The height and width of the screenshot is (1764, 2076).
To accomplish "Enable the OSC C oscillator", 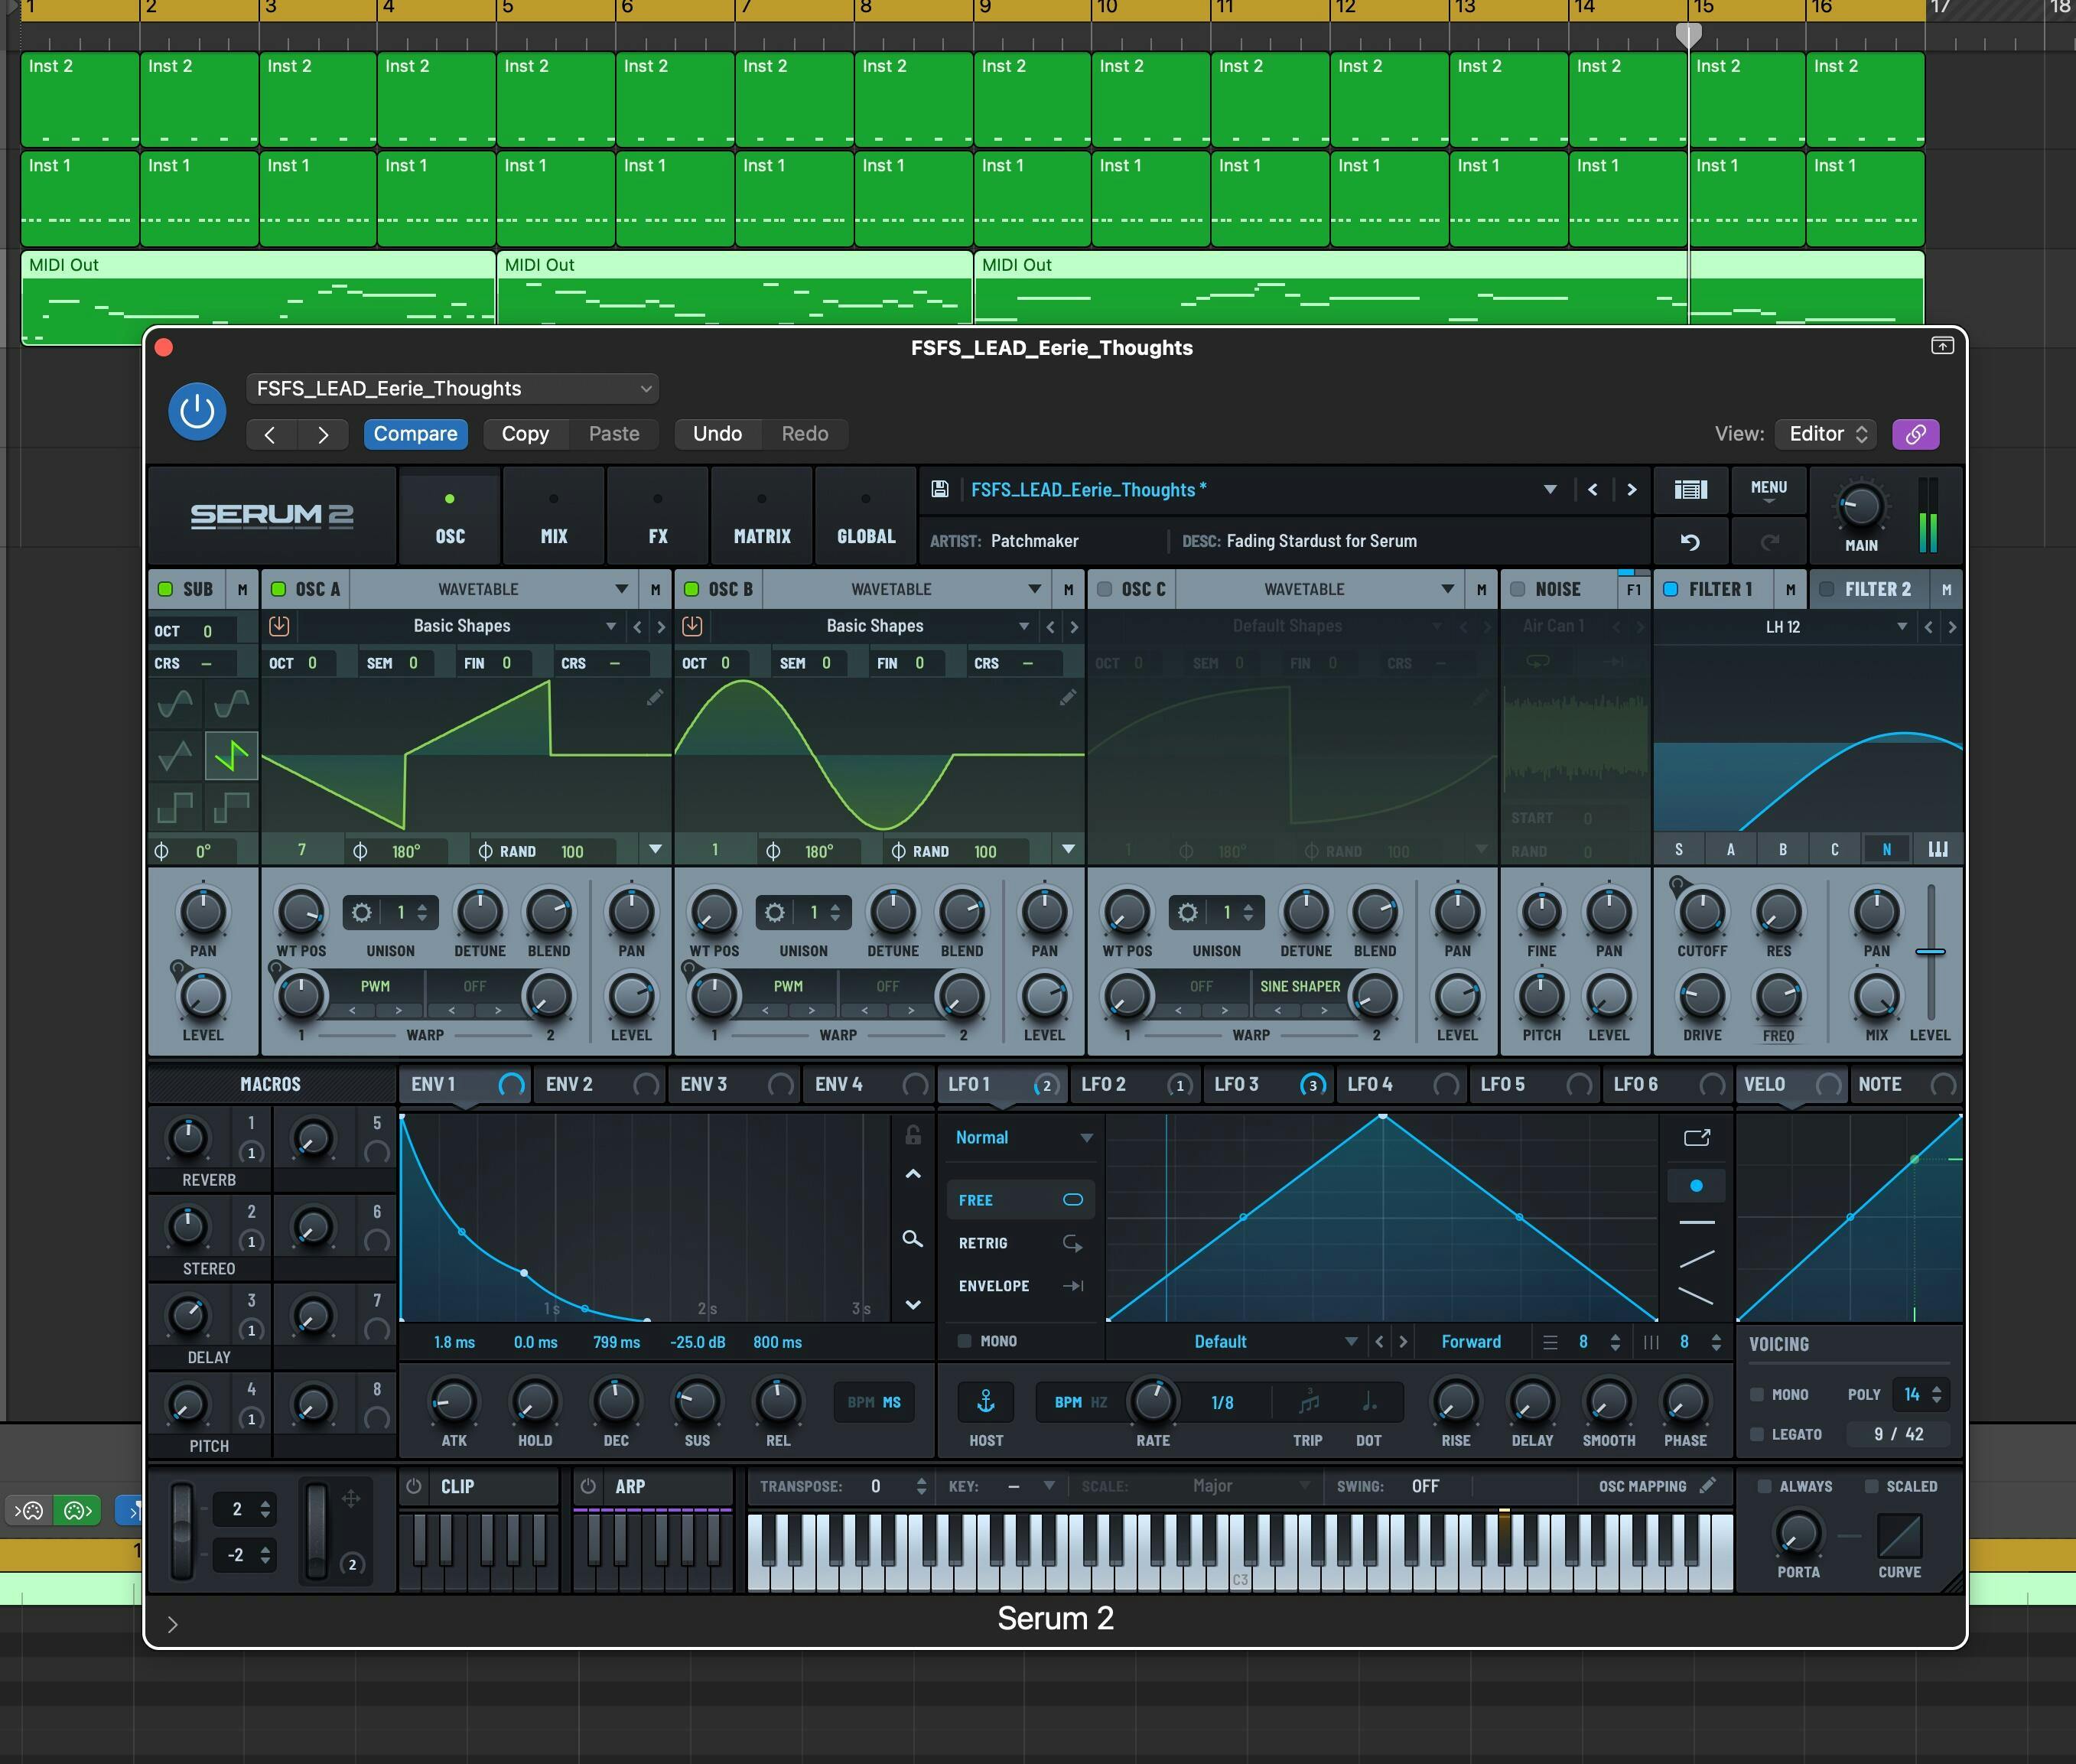I will (1105, 589).
